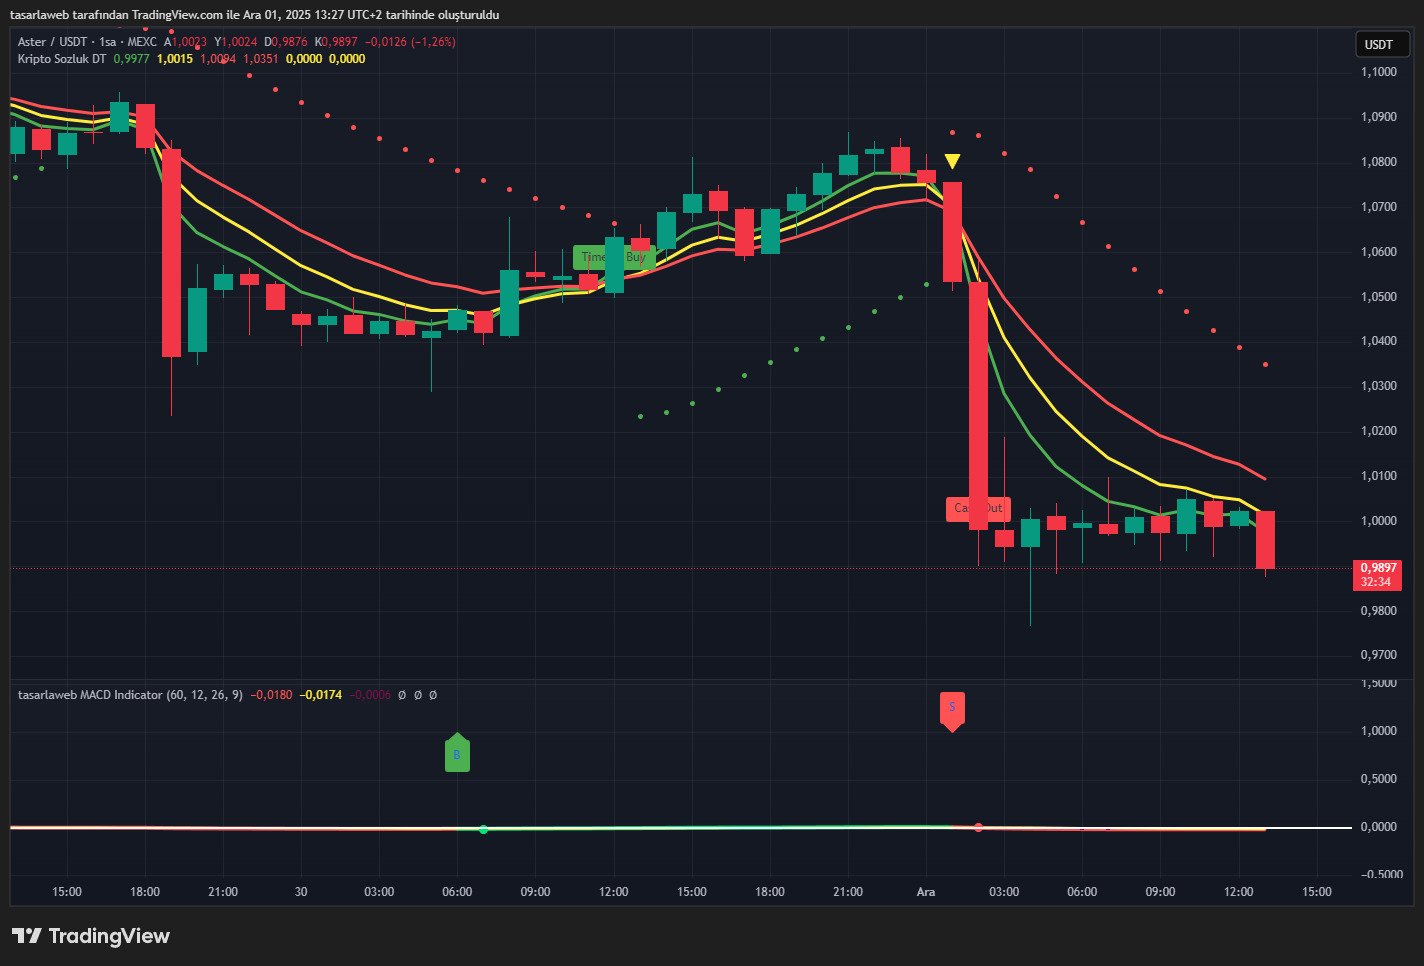This screenshot has height=966, width=1424.
Task: Open the USDT currency selector
Action: (1378, 44)
